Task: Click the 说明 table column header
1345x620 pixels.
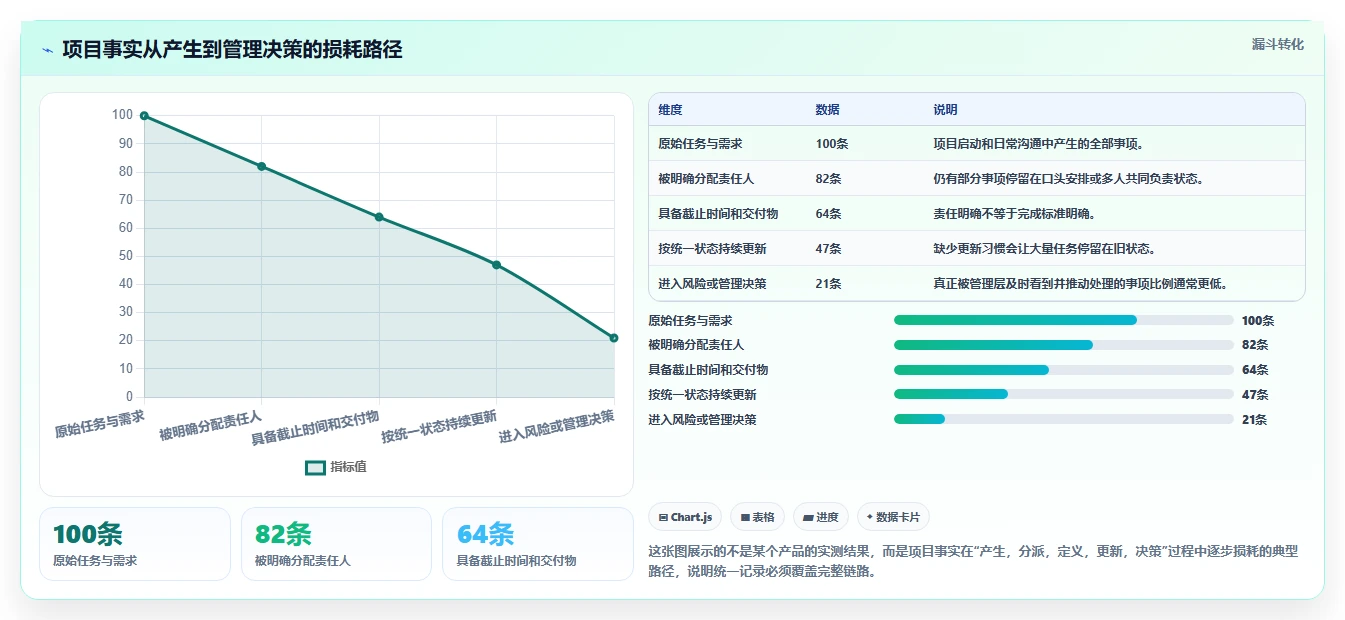Action: pyautogui.click(x=945, y=110)
